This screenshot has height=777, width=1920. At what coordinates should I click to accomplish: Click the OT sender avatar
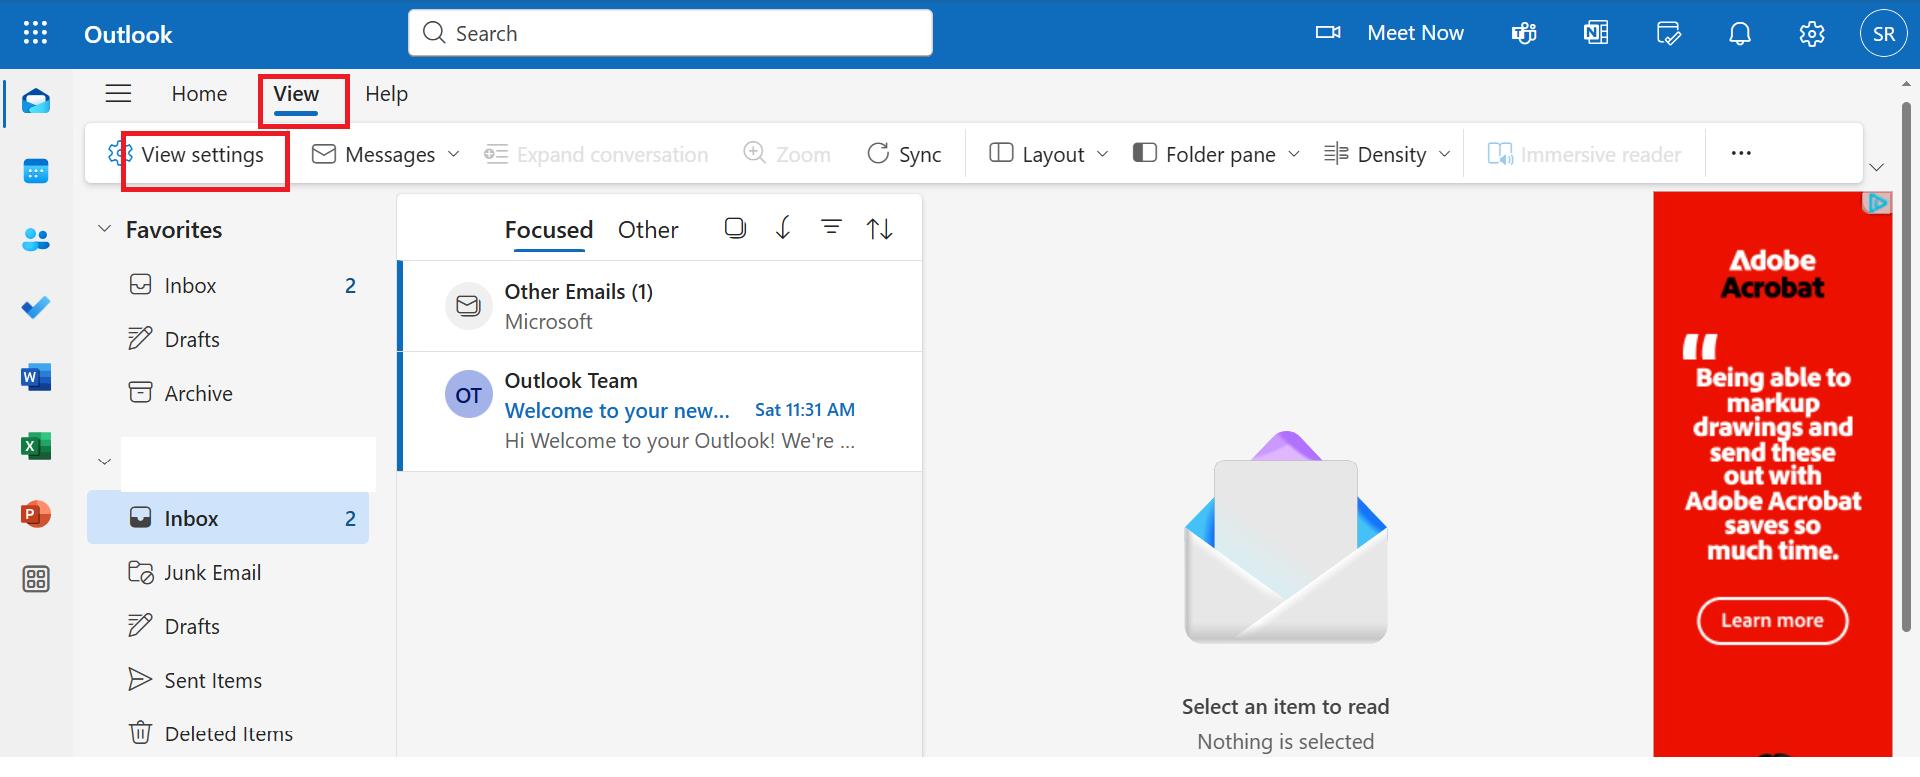pos(468,395)
